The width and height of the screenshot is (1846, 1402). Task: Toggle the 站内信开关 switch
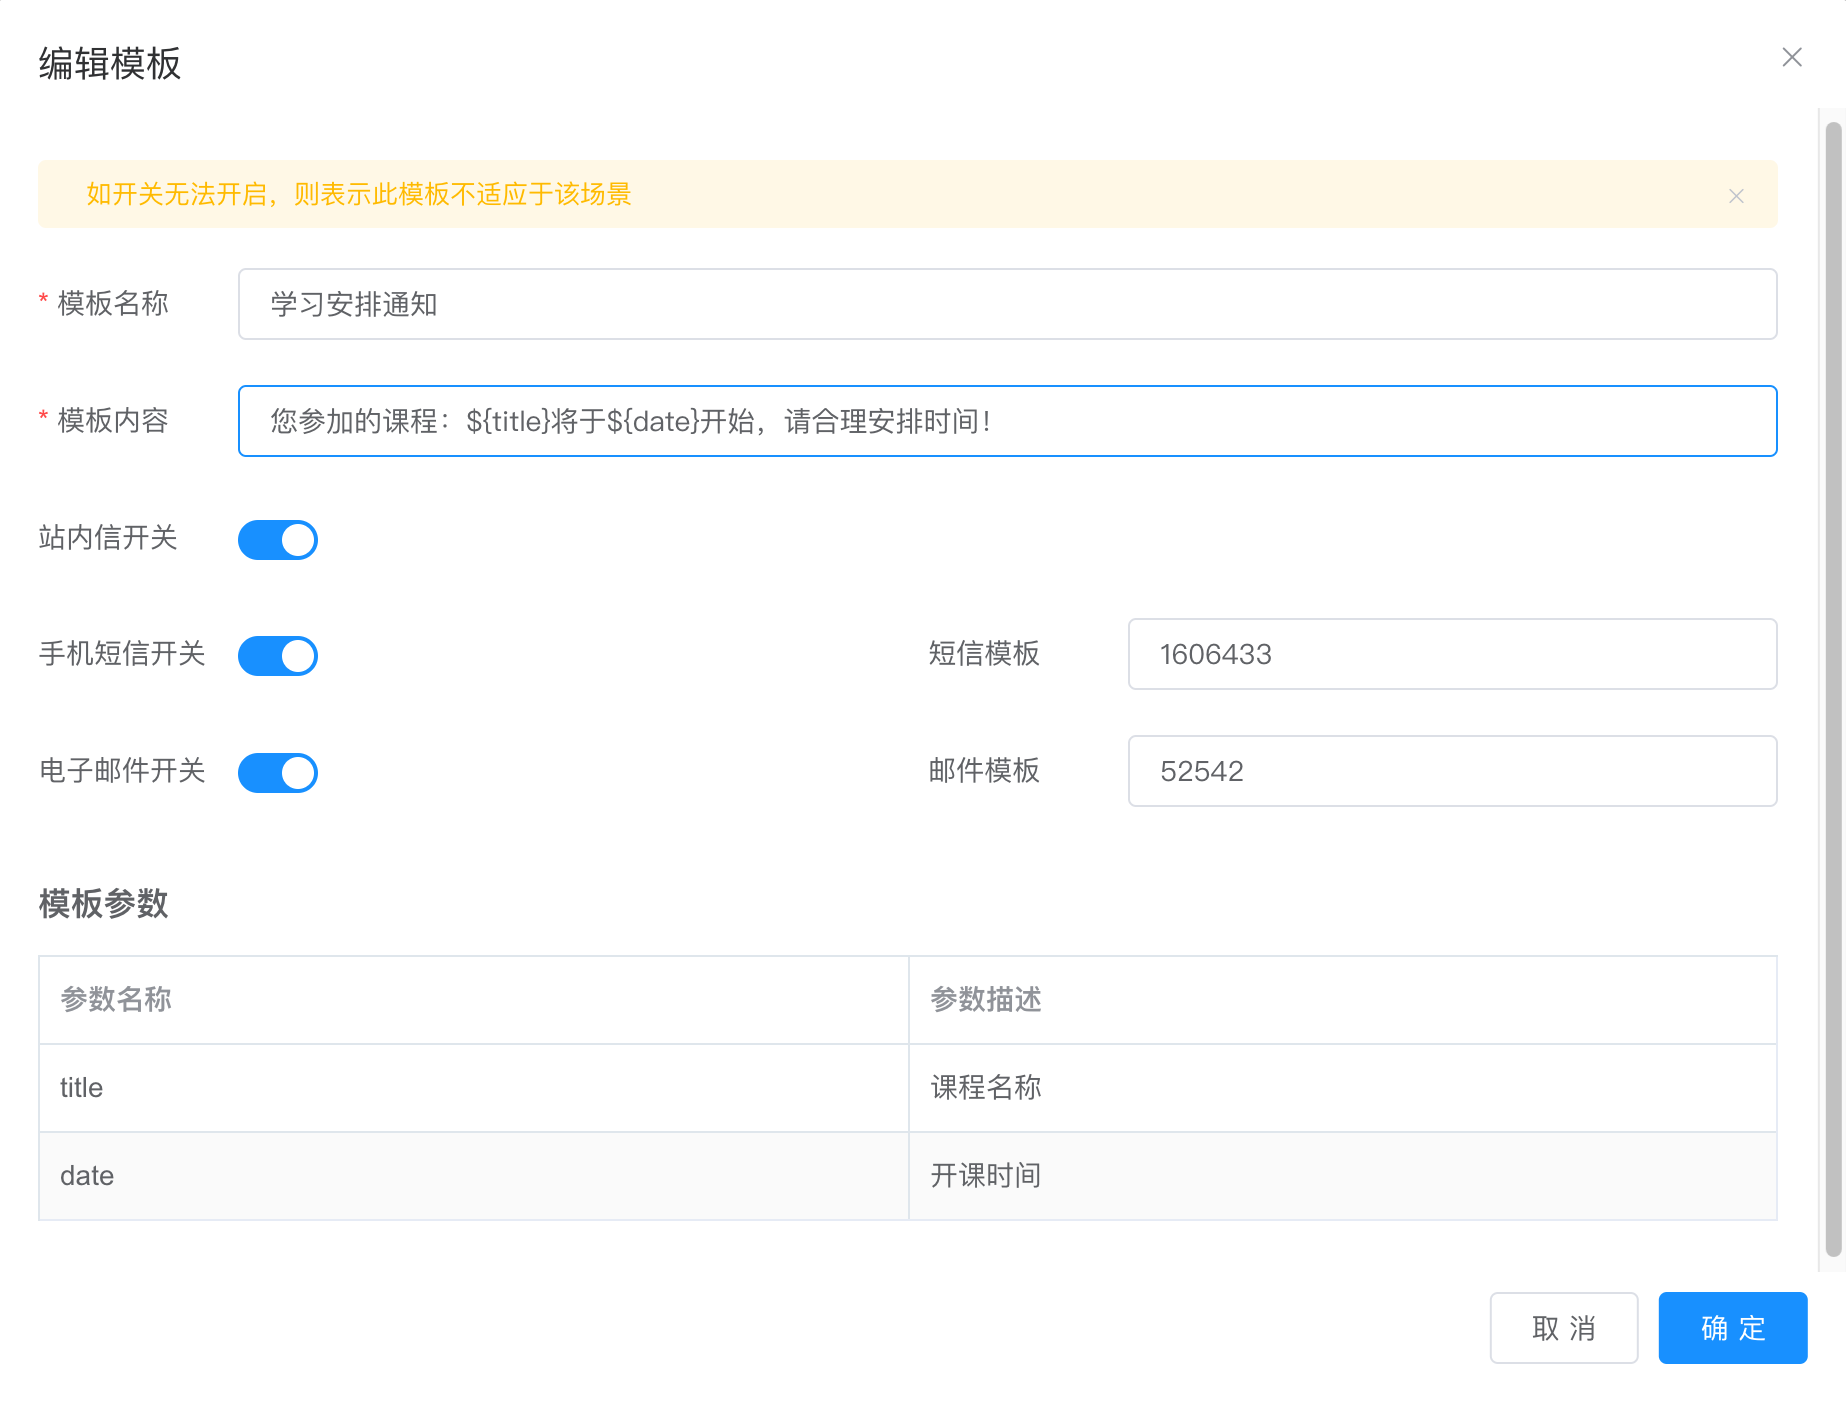pos(278,540)
